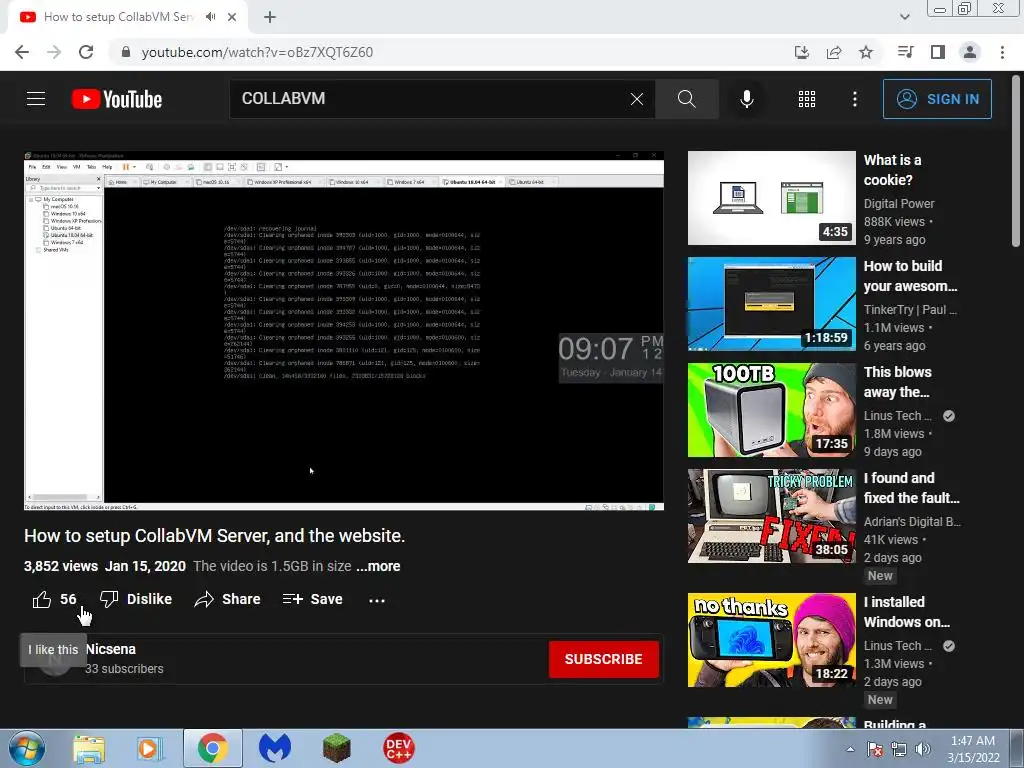Launch Dev-C++ from taskbar
Screen dimensions: 1024x768
(x=398, y=748)
